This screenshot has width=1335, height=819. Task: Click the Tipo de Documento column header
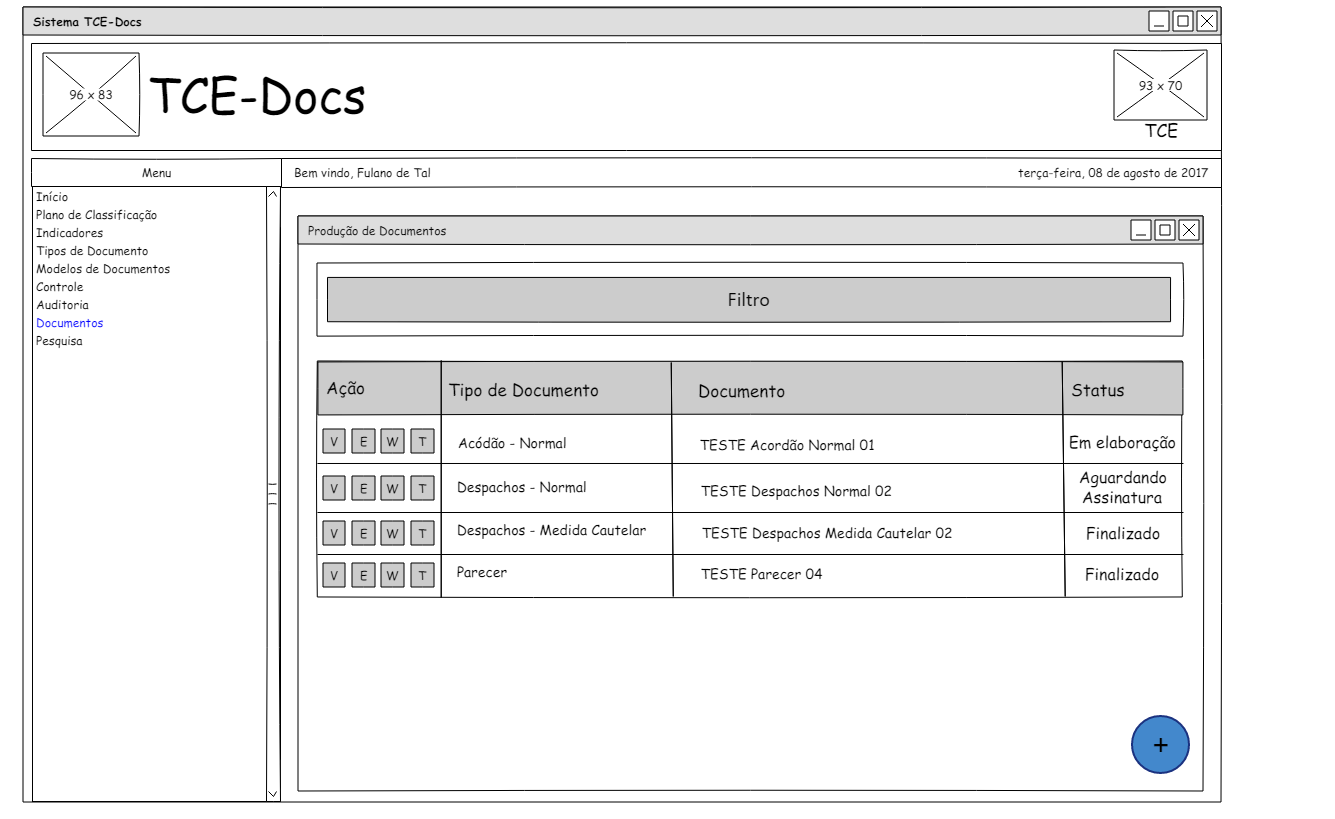tap(523, 391)
